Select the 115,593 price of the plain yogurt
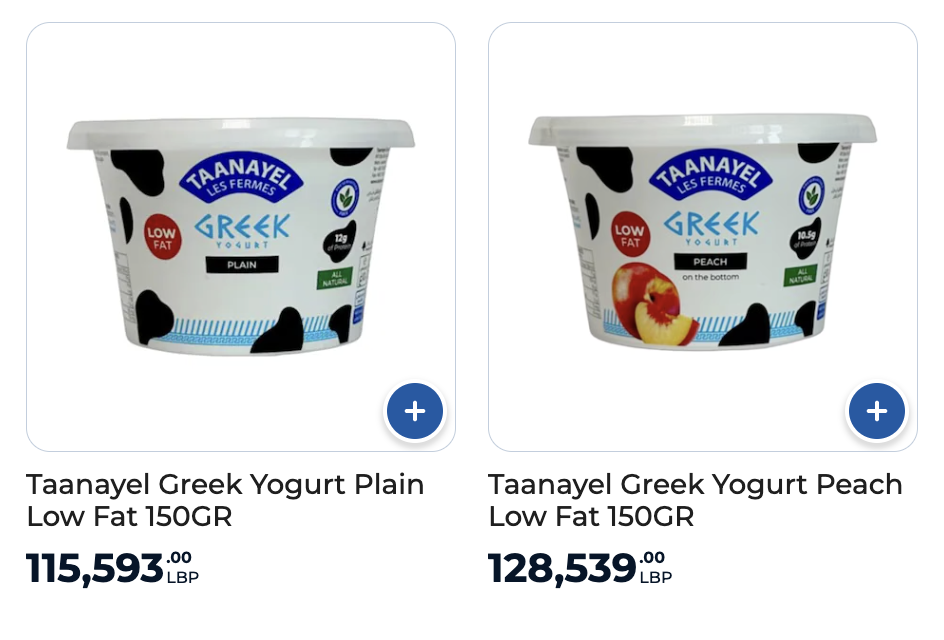 pyautogui.click(x=95, y=568)
